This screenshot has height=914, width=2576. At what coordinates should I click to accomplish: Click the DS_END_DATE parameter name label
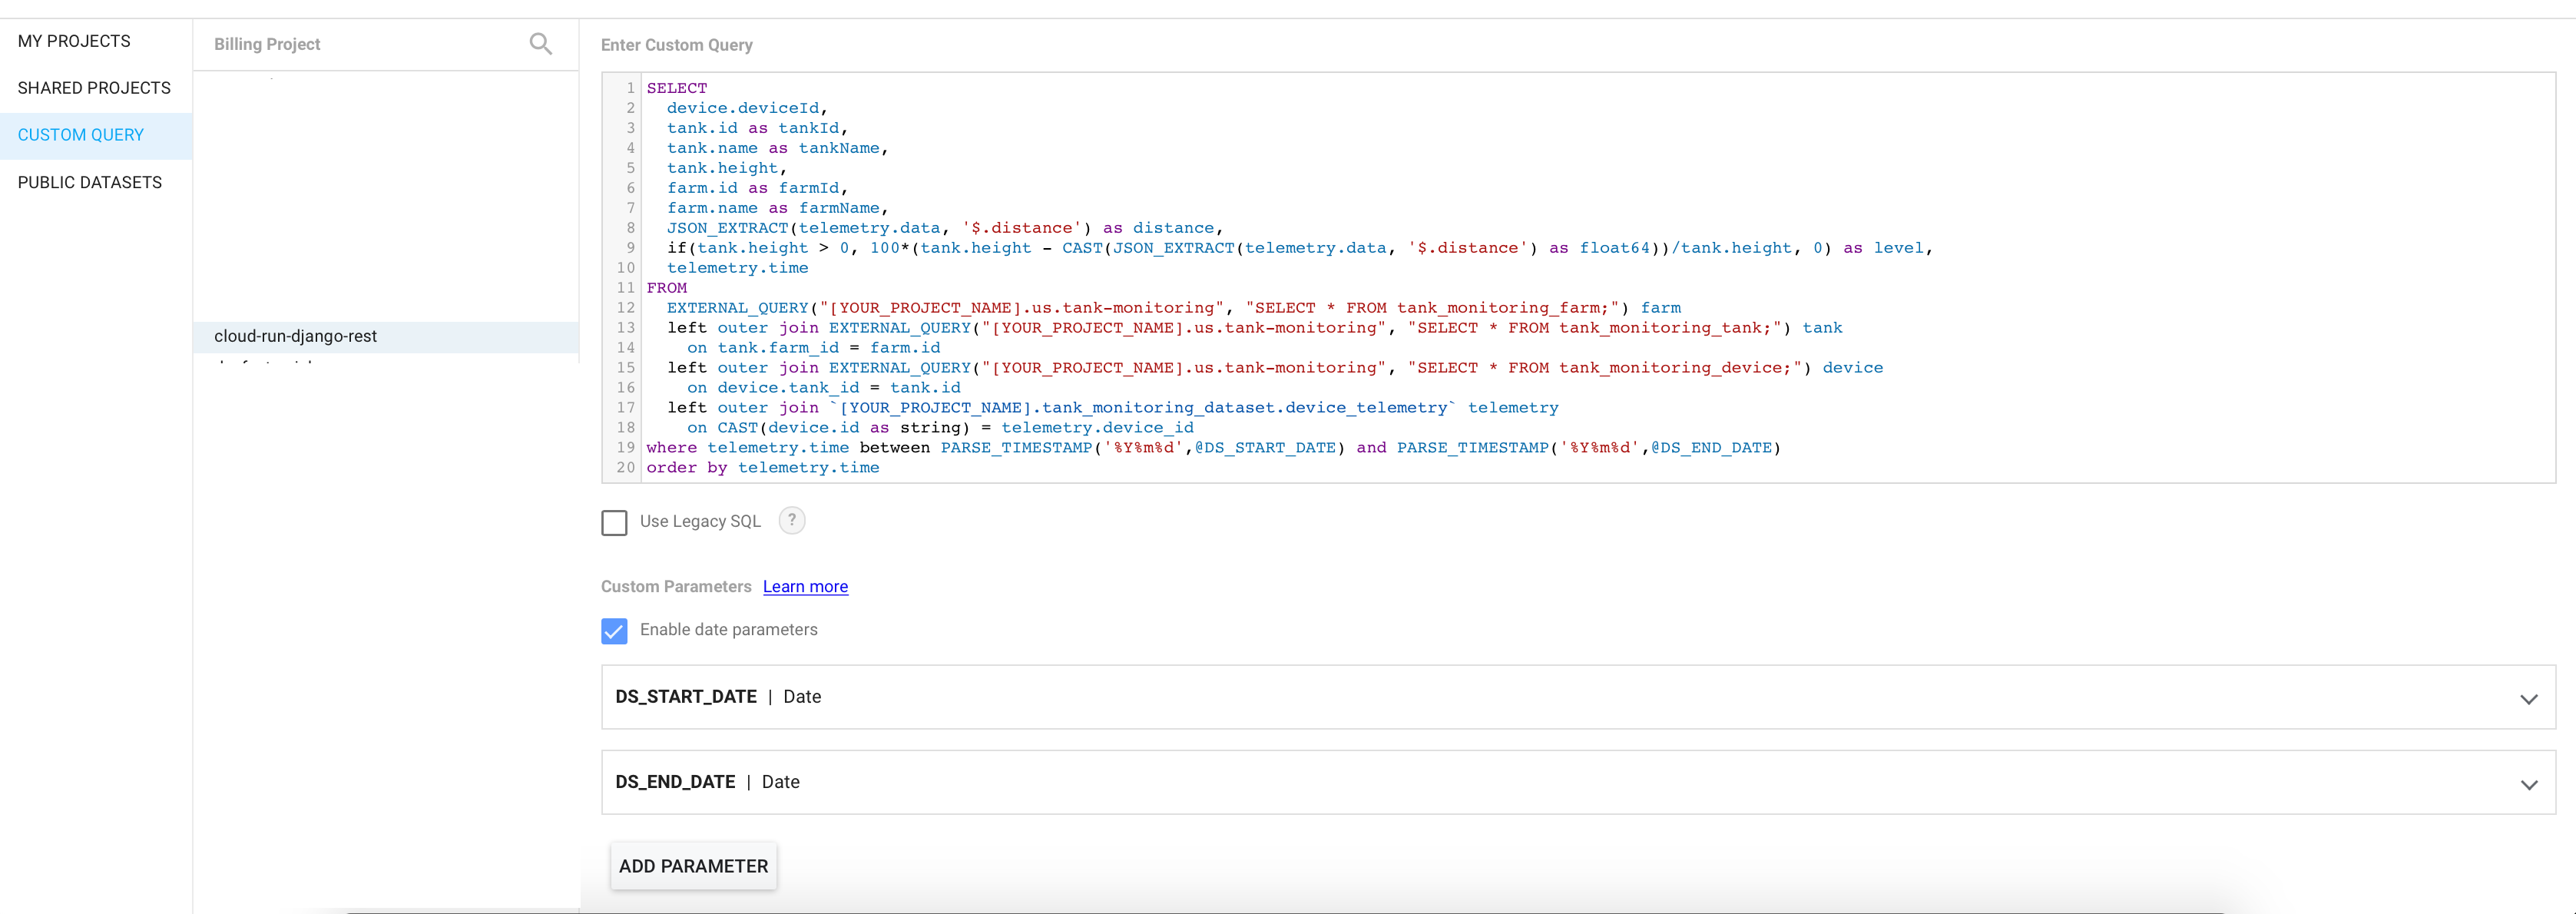(675, 782)
